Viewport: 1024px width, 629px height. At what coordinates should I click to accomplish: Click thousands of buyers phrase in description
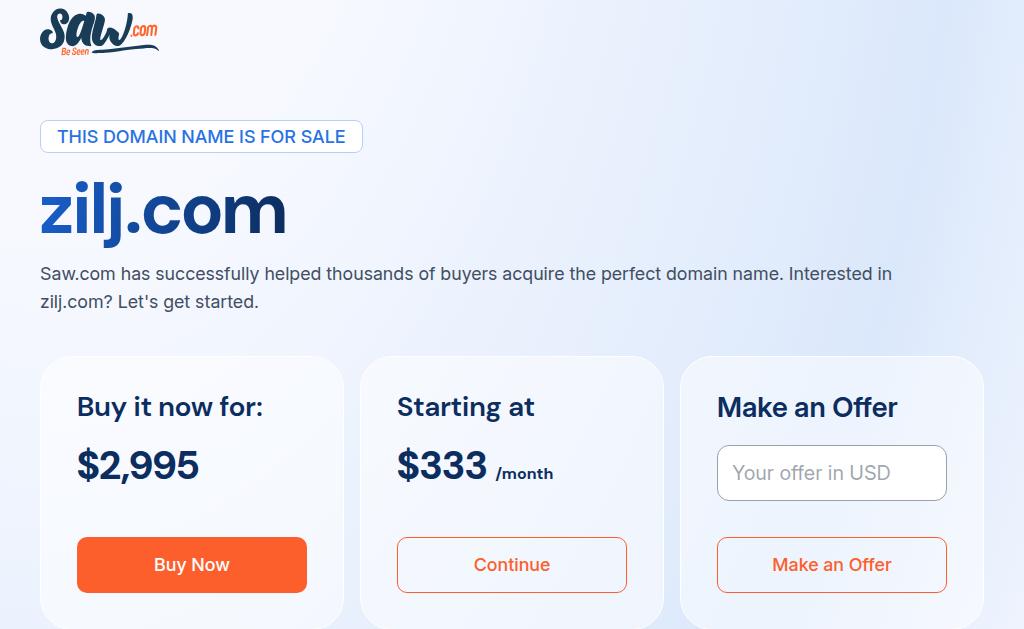411,274
